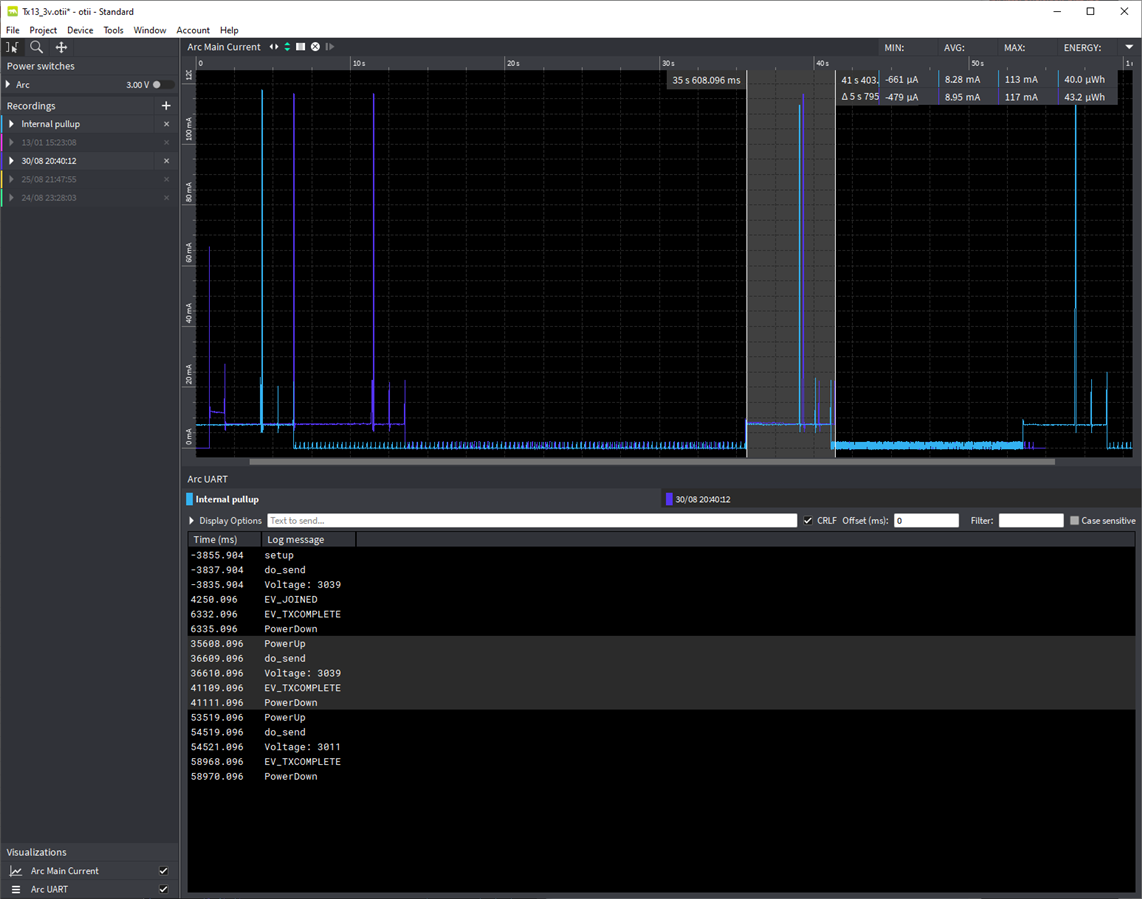Delete the 30/08 20:40:12 recording
The width and height of the screenshot is (1142, 899).
(167, 161)
